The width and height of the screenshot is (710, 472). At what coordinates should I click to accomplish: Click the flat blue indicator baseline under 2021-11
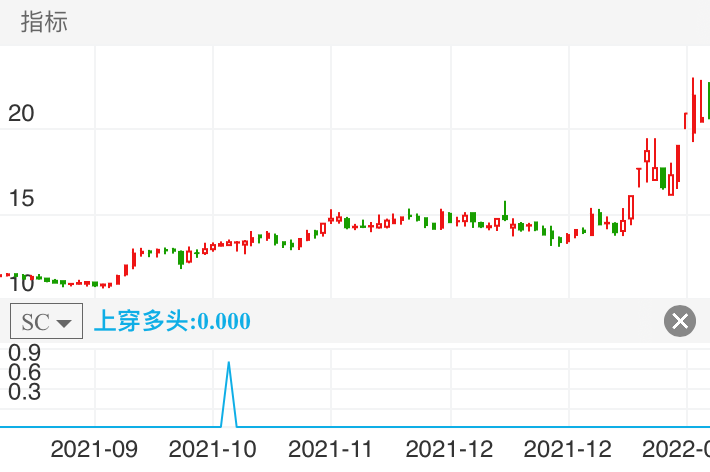click(330, 427)
